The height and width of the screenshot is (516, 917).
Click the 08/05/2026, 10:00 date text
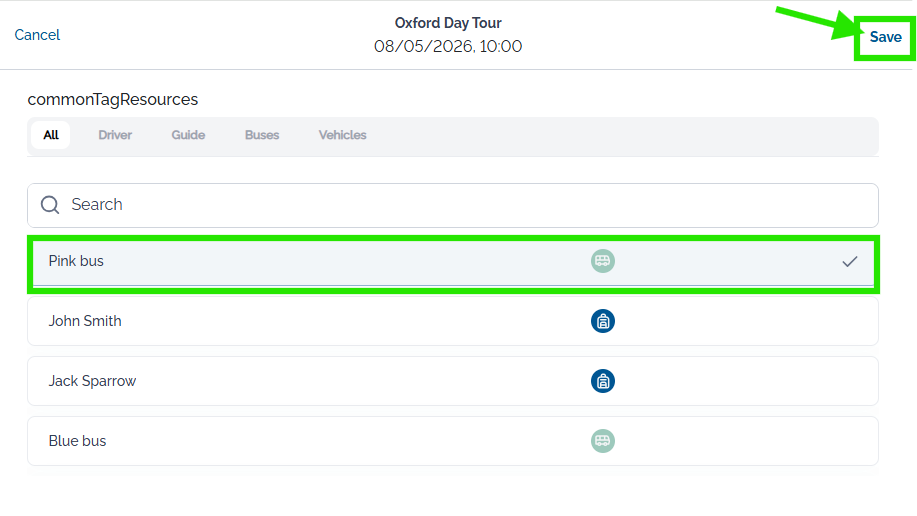[448, 46]
